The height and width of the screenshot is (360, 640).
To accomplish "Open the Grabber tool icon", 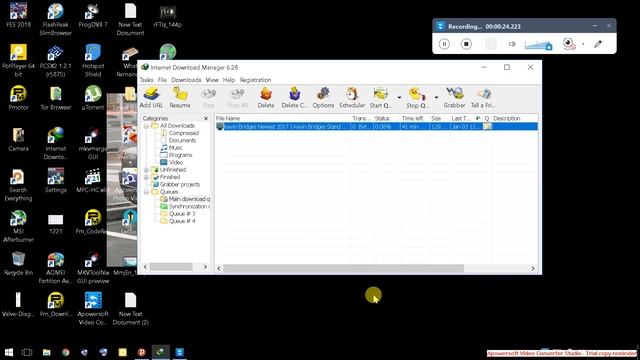I will 454,97.
